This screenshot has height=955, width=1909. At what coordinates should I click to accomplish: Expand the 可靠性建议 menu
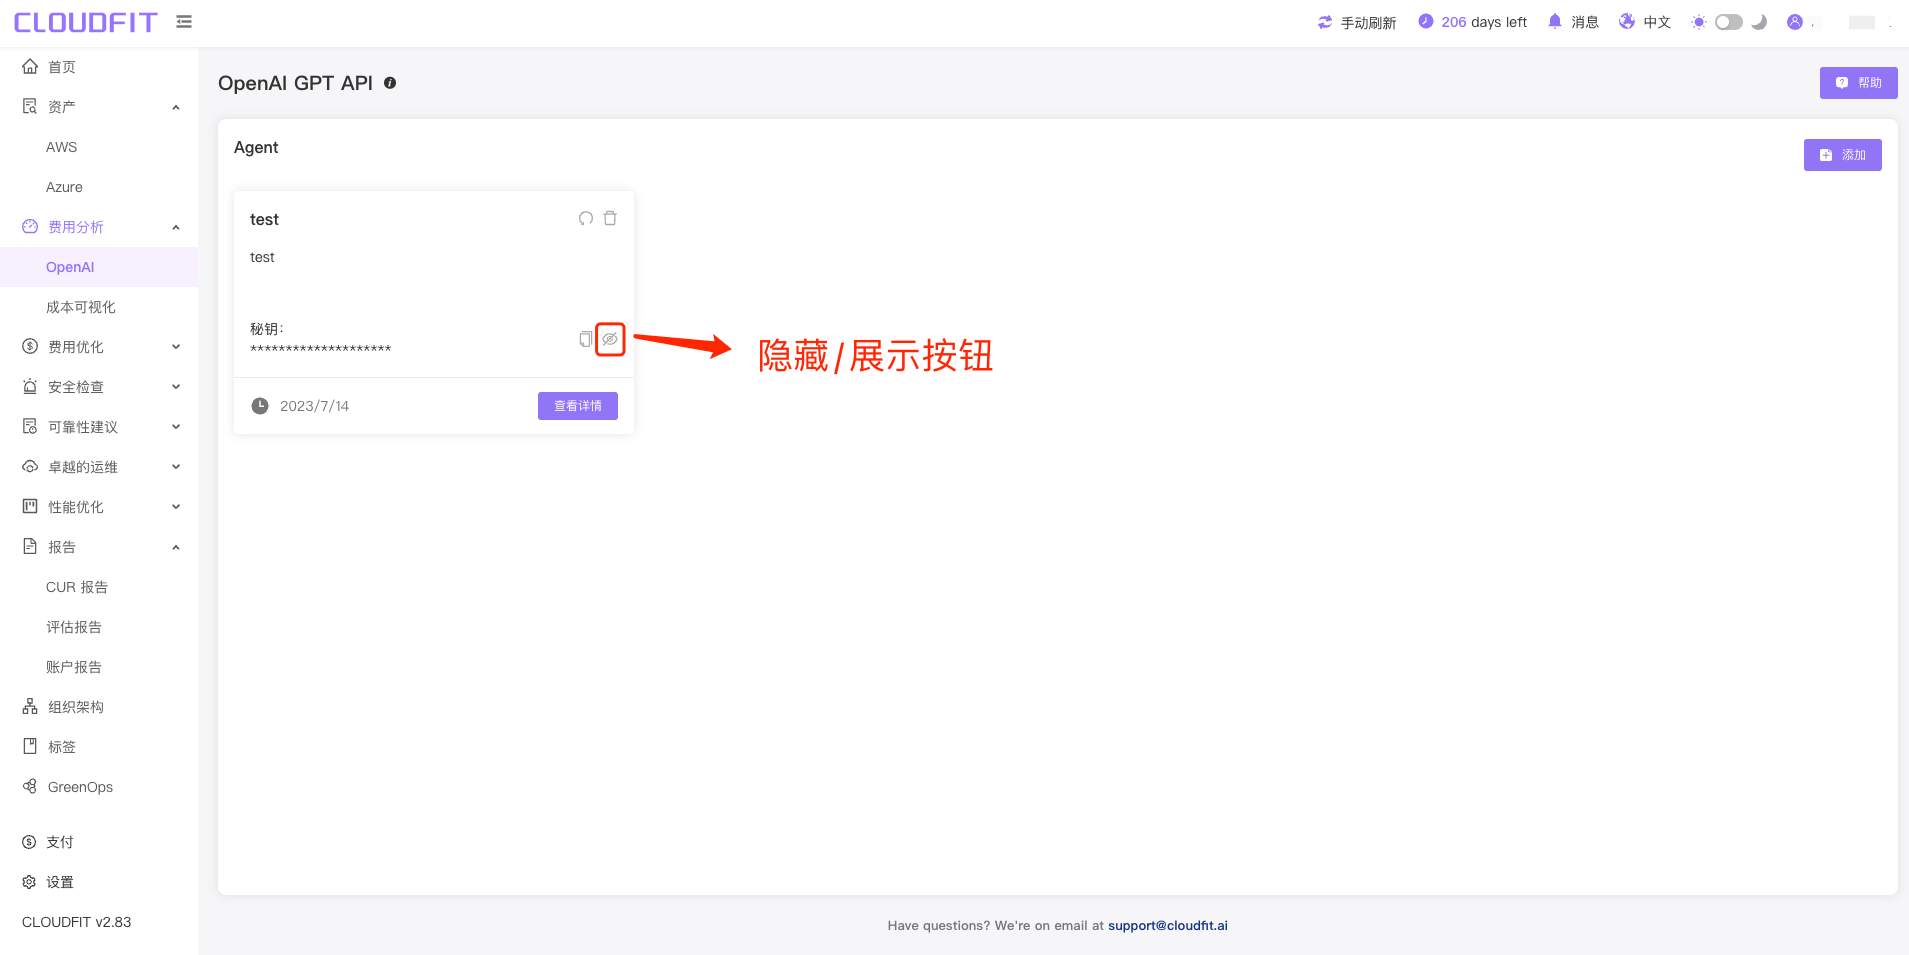pyautogui.click(x=99, y=427)
